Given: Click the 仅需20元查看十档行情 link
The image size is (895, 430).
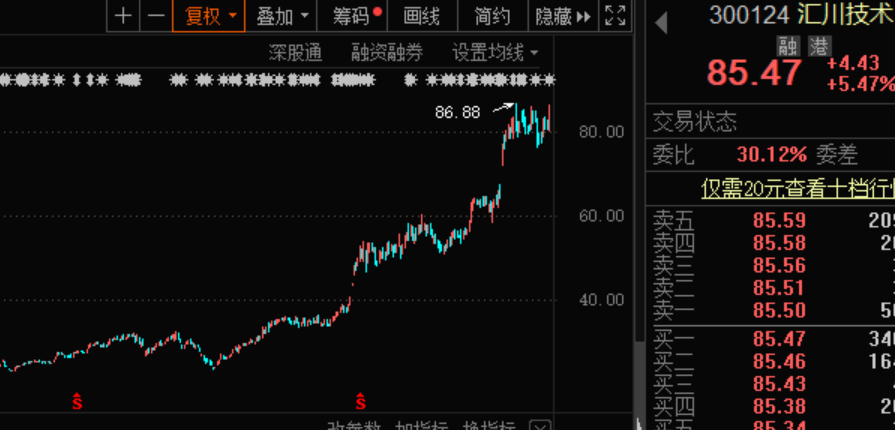Looking at the screenshot, I should (x=797, y=188).
